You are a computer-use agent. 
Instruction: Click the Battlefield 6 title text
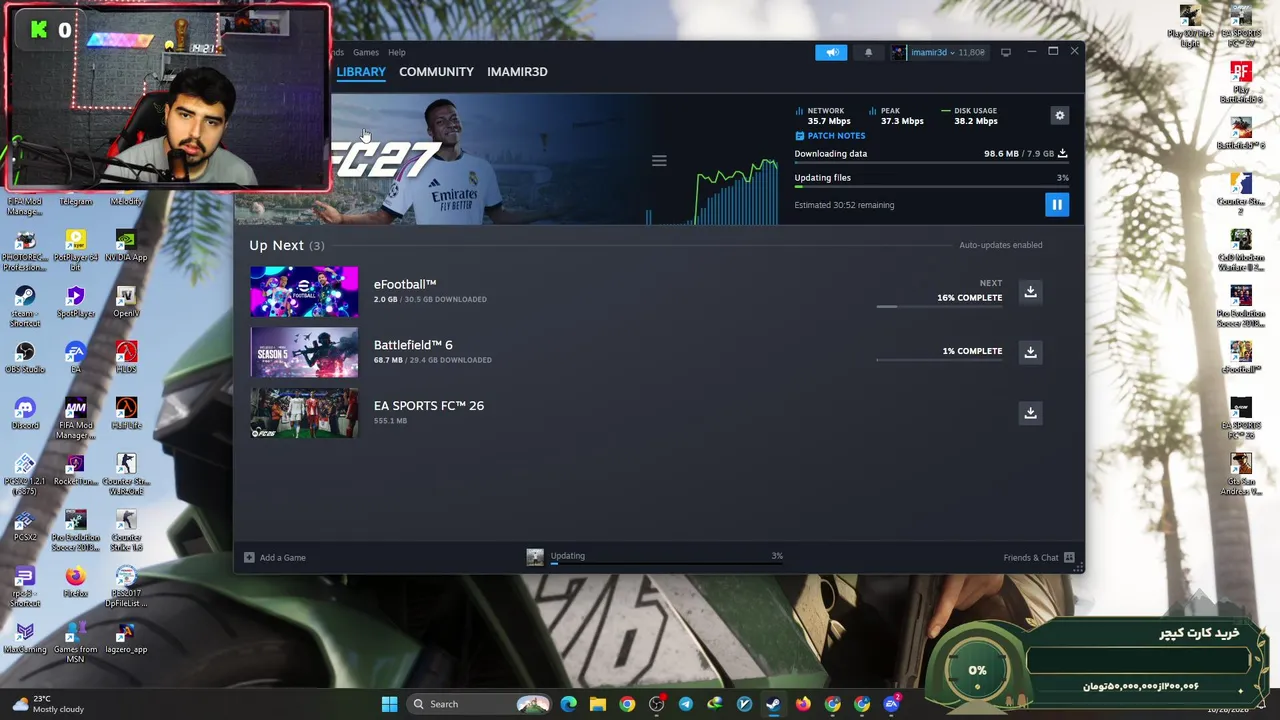click(413, 345)
